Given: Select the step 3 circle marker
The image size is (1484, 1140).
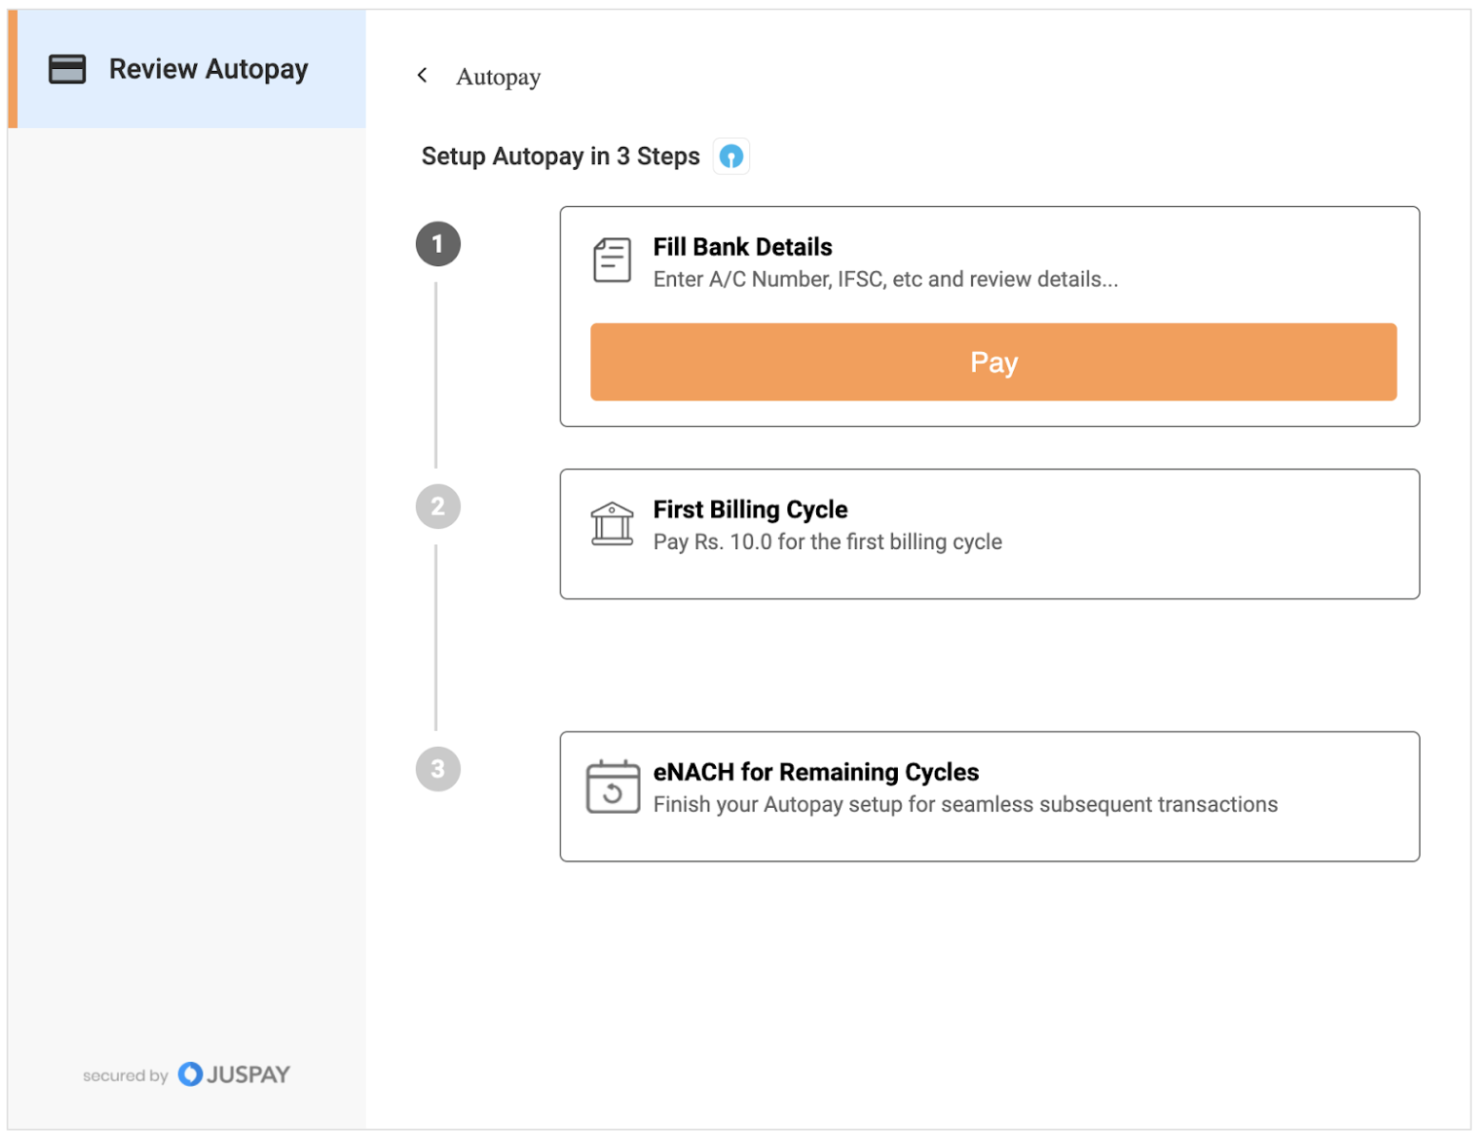Looking at the screenshot, I should (x=438, y=769).
